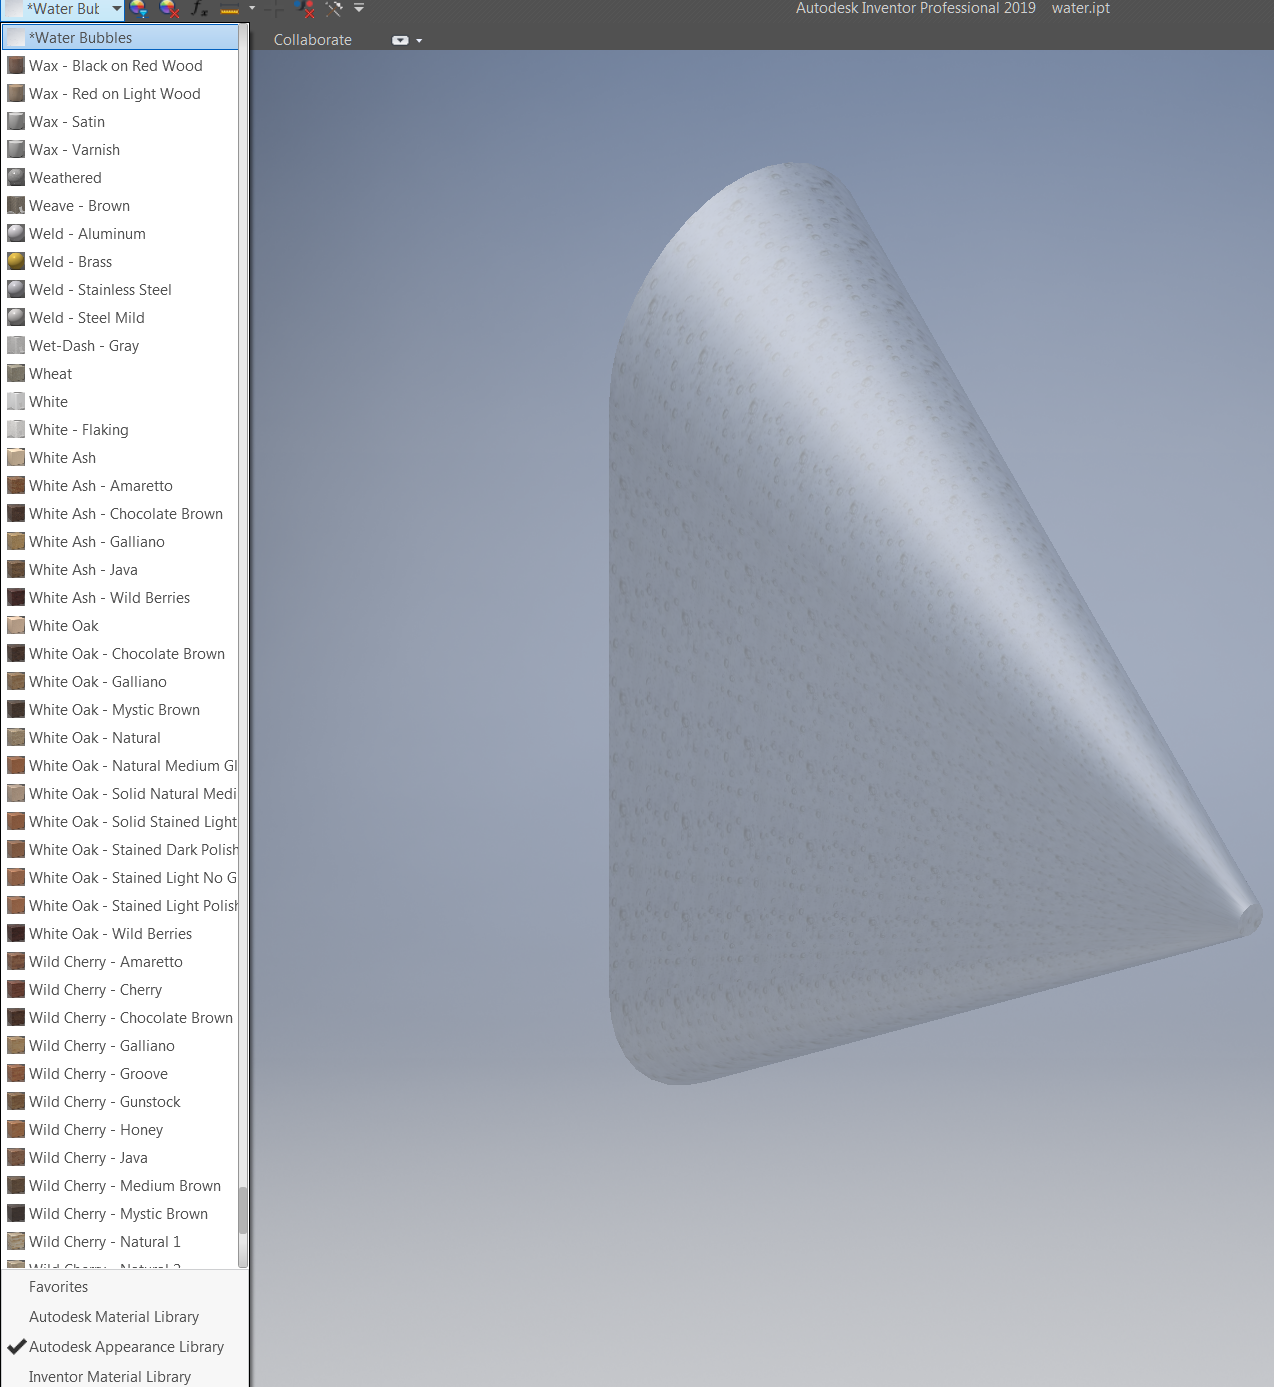
Task: Select White Oak - Galliano
Action: 120,682
